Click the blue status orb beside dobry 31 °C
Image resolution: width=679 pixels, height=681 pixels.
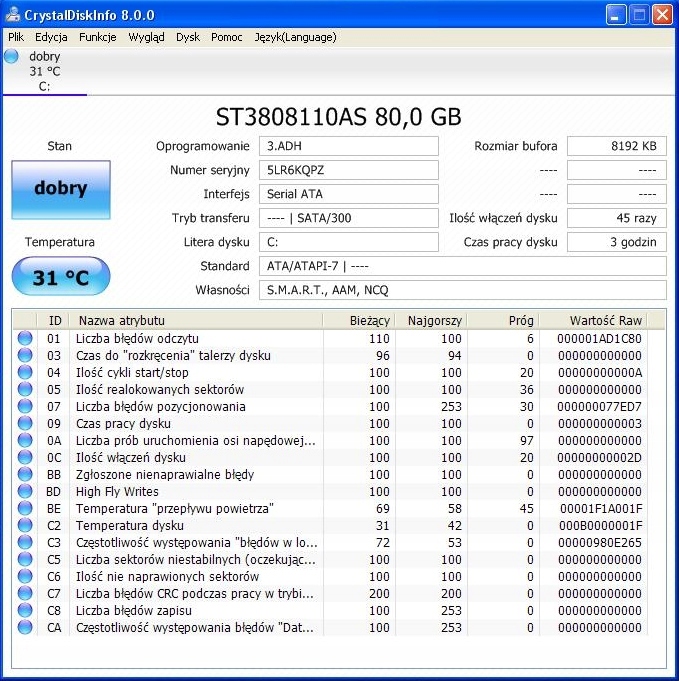coord(11,56)
